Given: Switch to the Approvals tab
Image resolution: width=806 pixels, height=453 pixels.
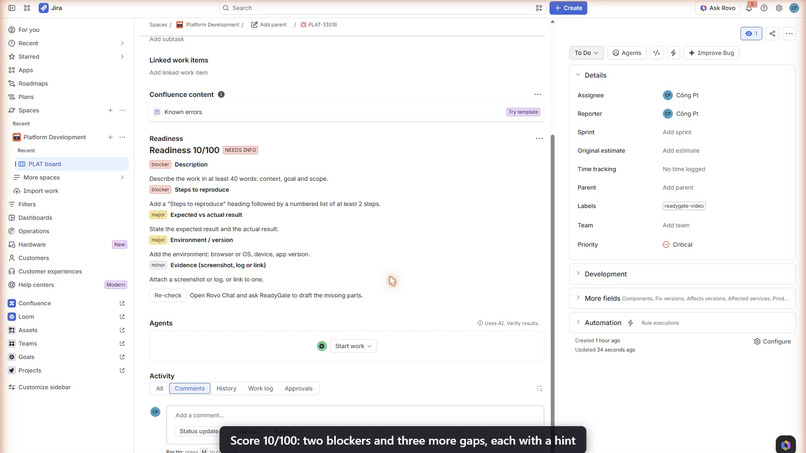Looking at the screenshot, I should [x=299, y=389].
